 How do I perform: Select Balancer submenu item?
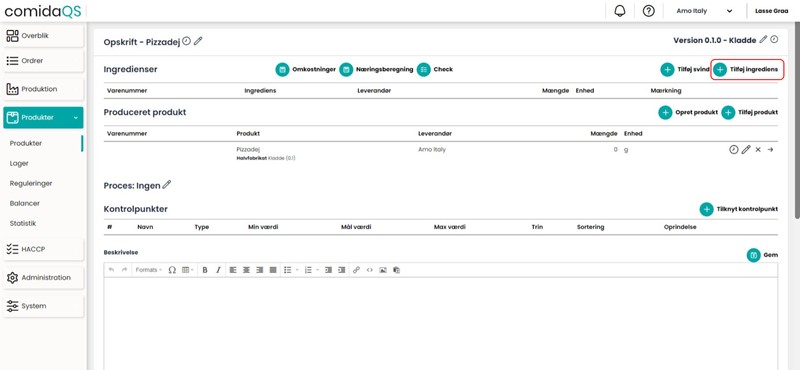coord(24,203)
